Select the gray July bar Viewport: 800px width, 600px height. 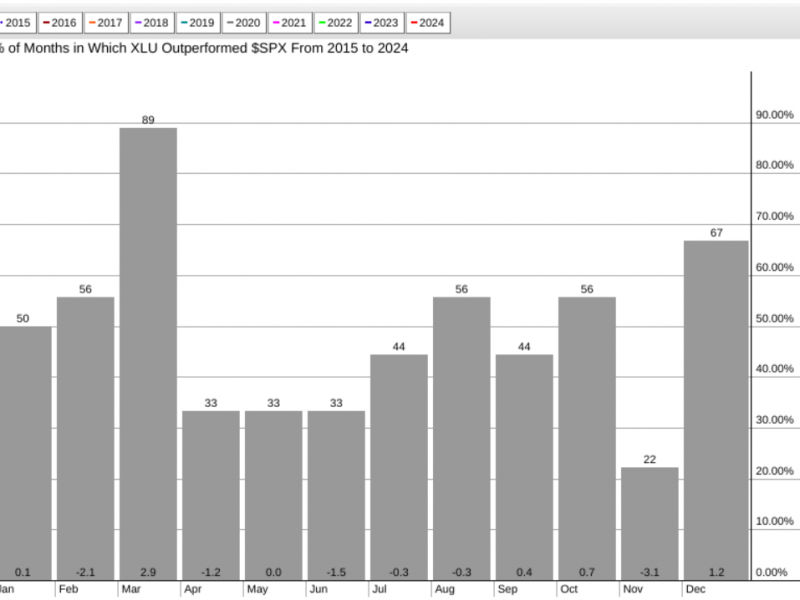399,467
